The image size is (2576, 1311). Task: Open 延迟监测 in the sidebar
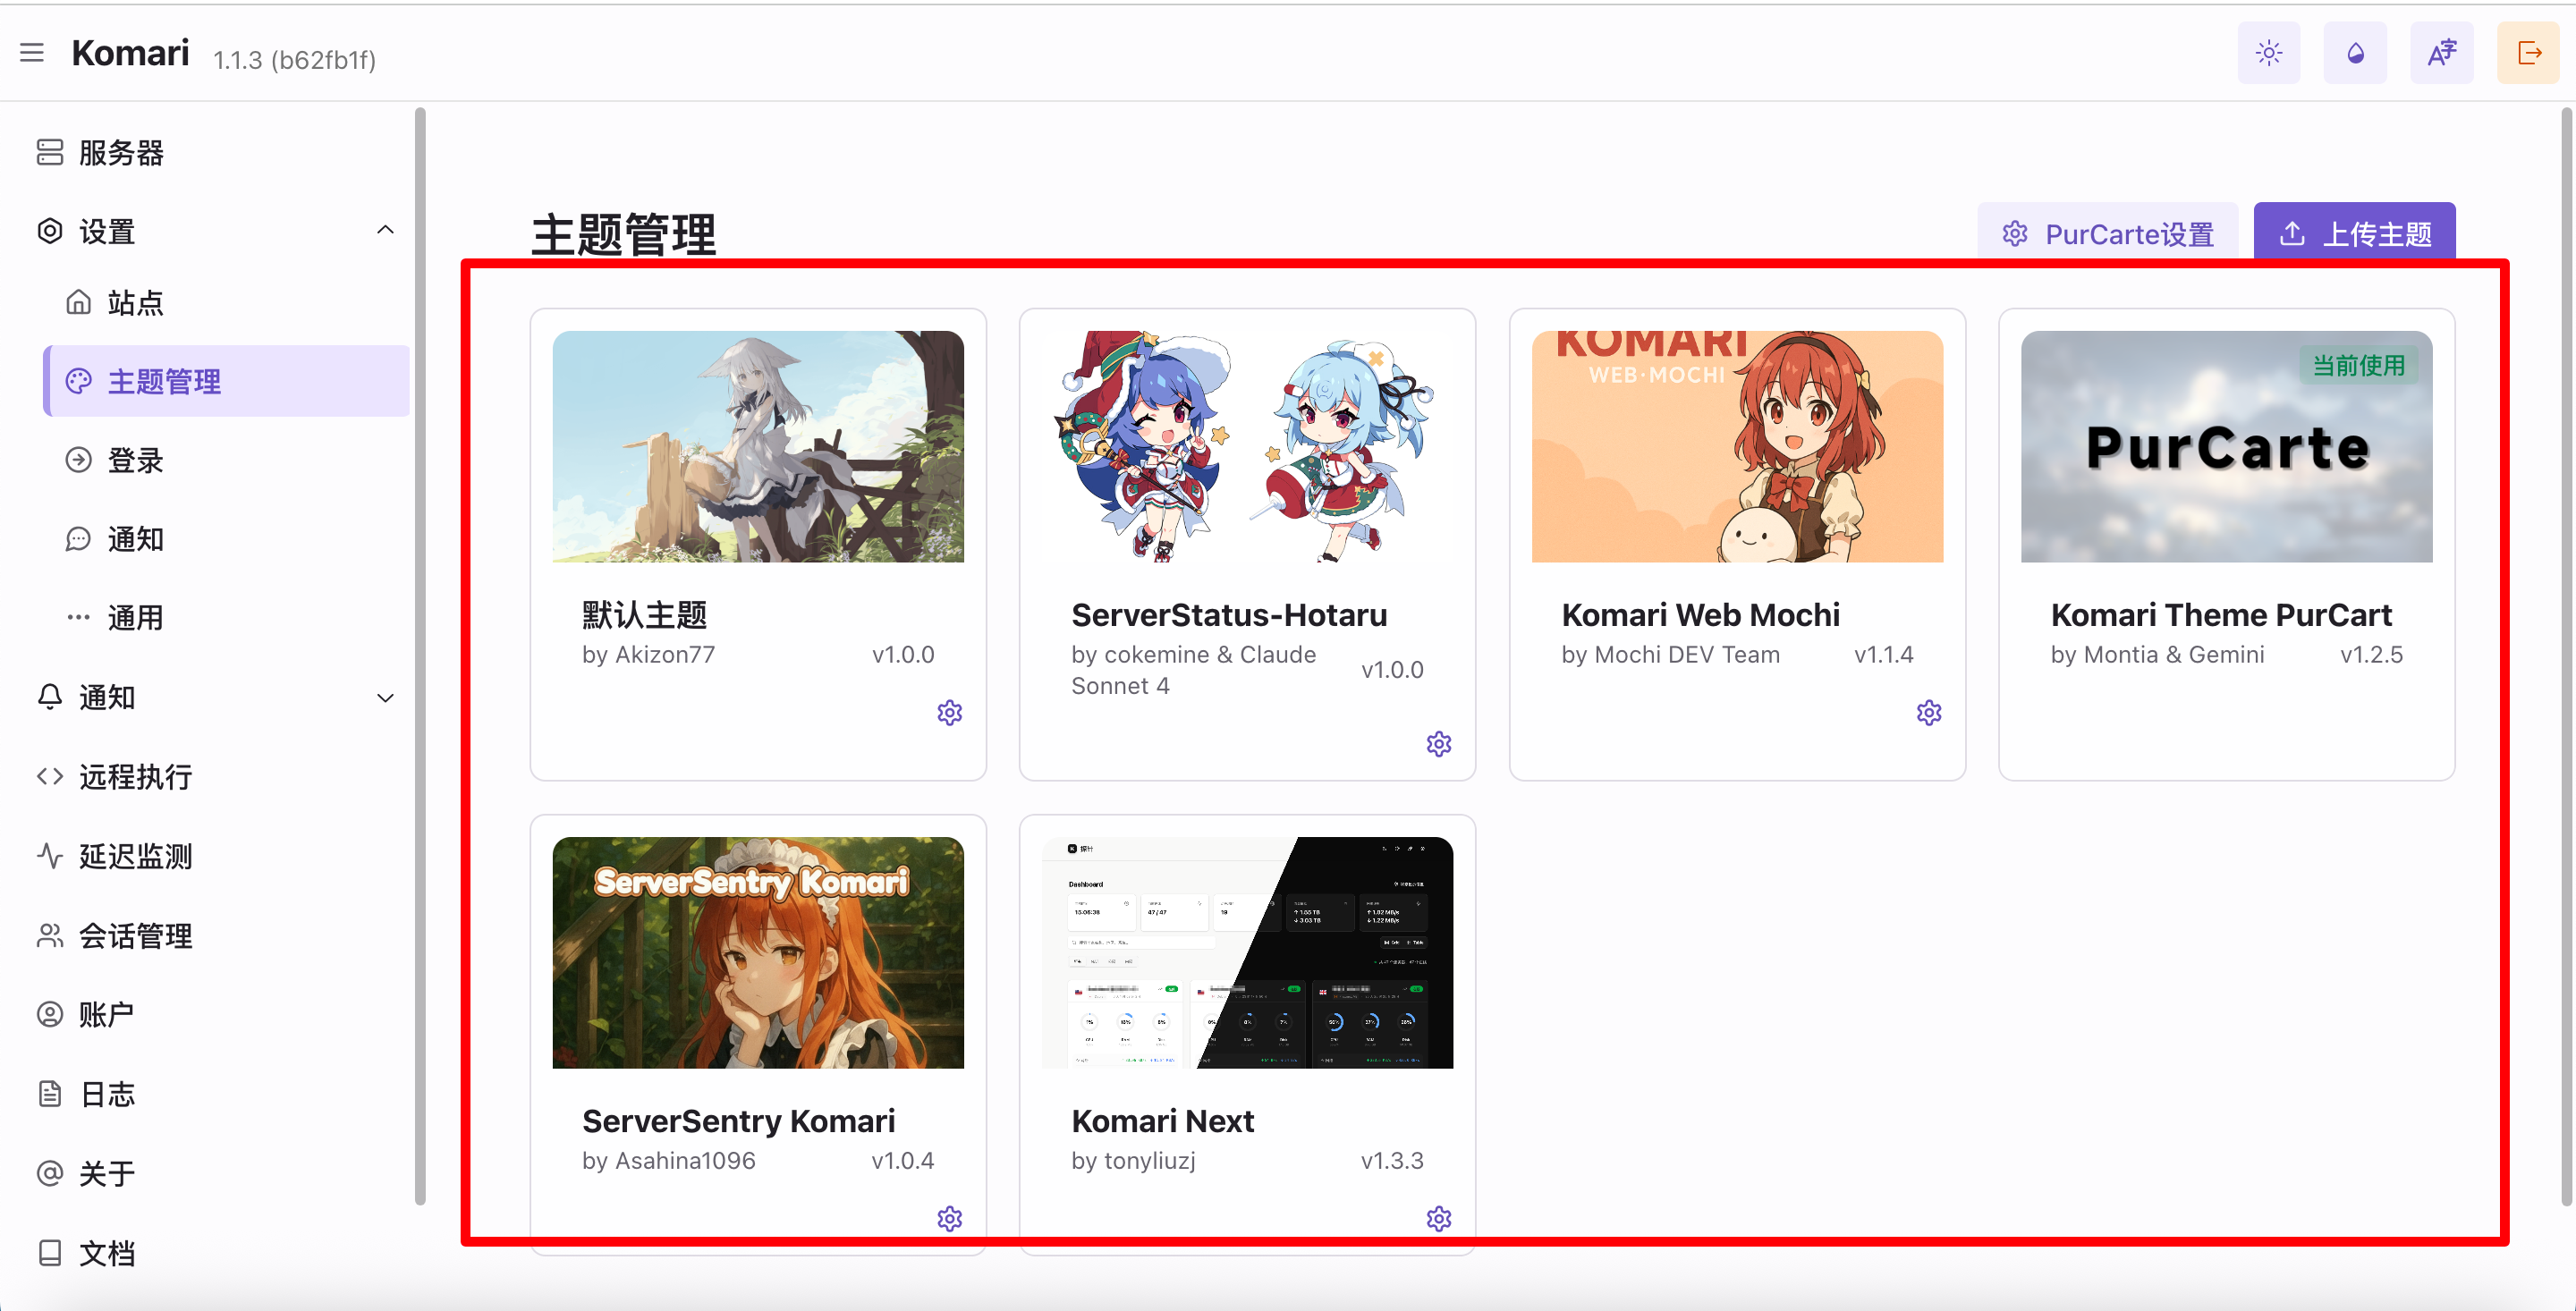(135, 857)
